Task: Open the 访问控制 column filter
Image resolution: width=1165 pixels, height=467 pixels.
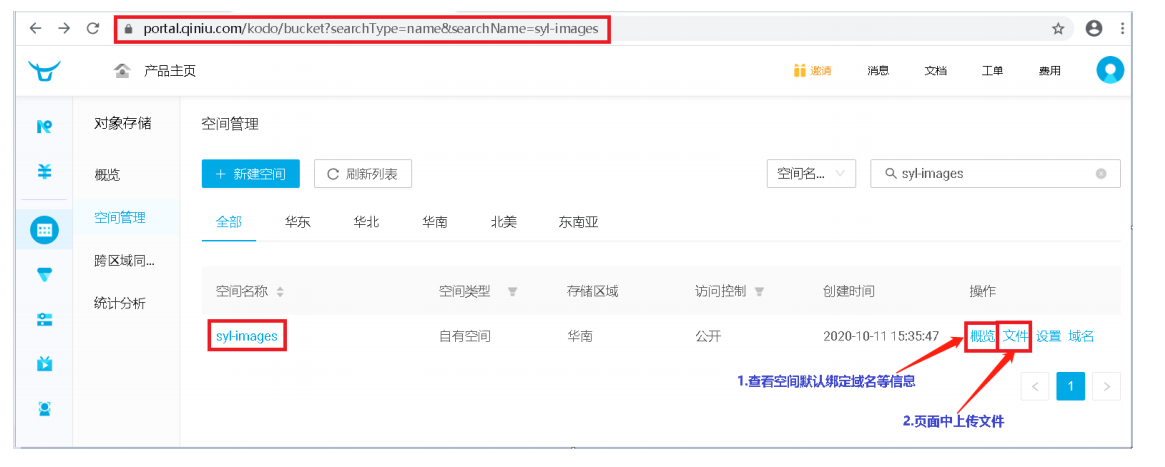Action: coord(759,292)
